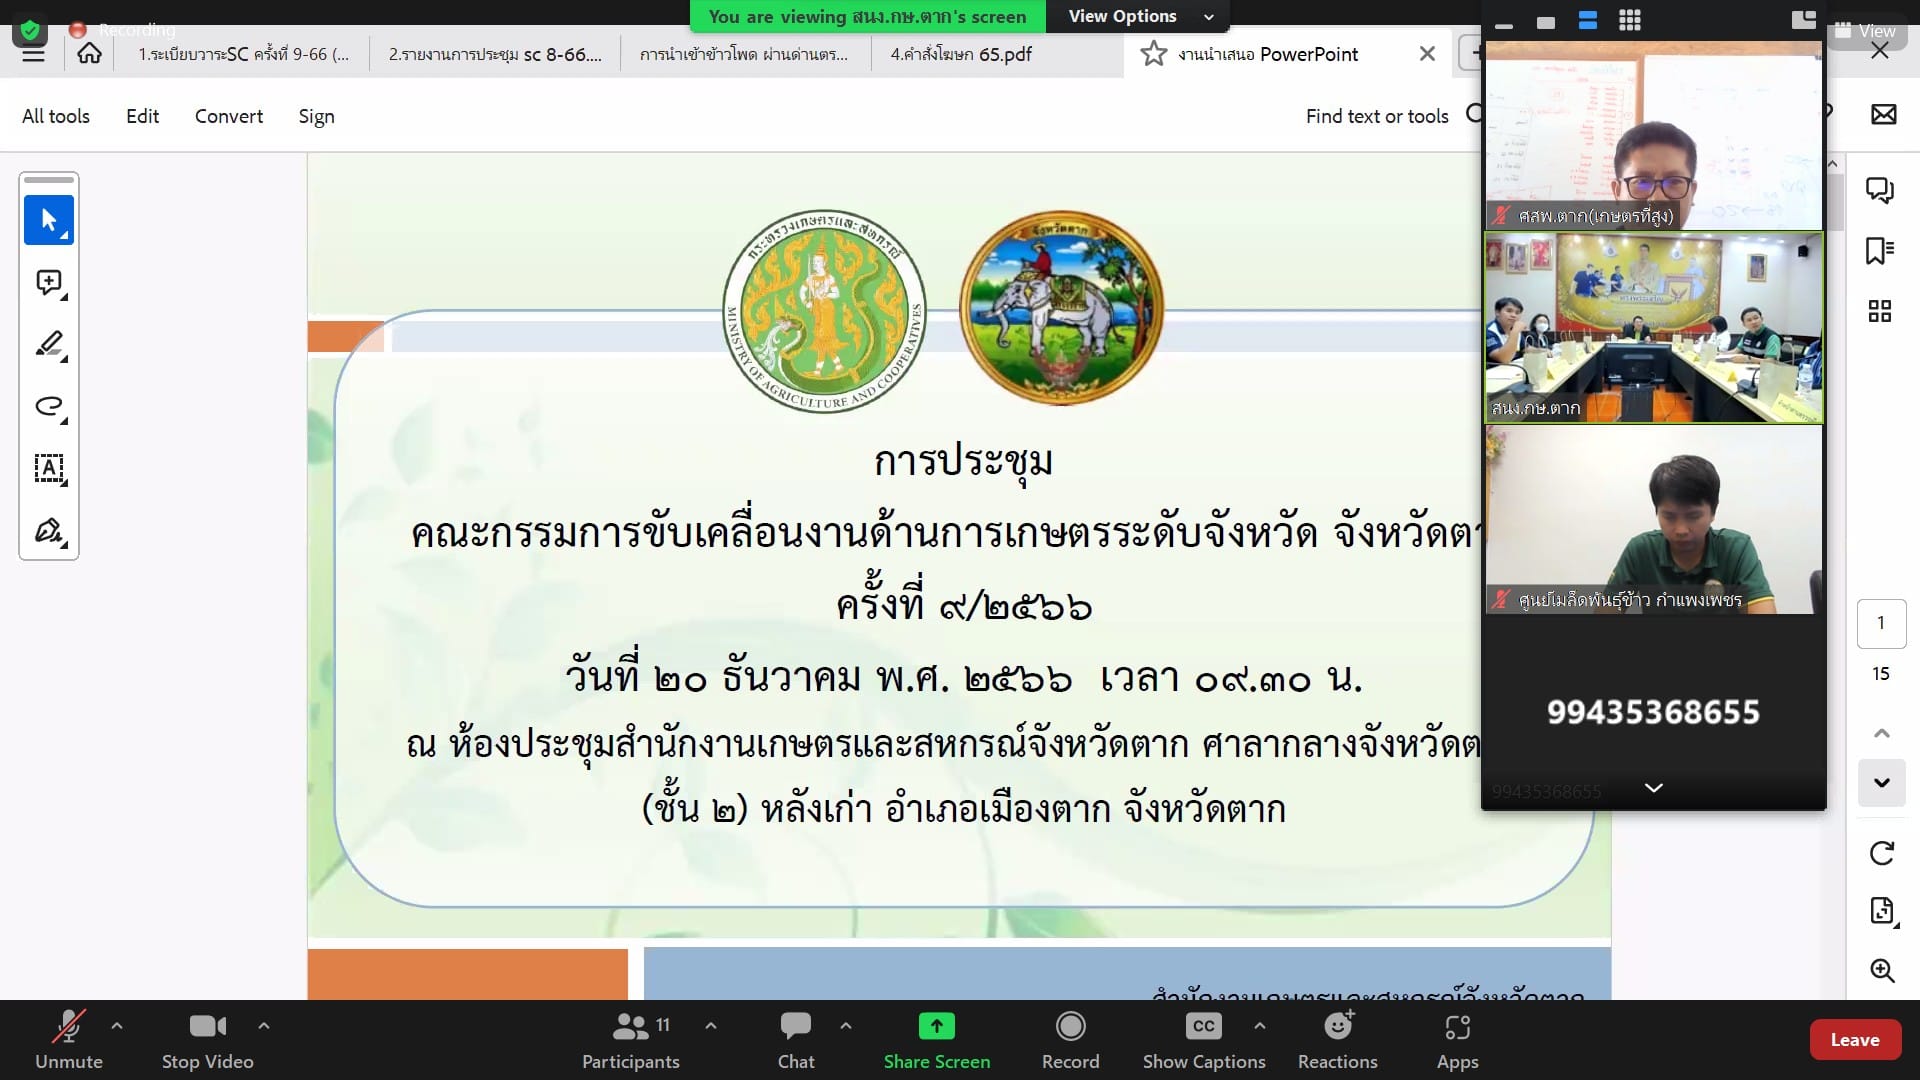Toggle Show Captions on
This screenshot has width=1920, height=1080.
tap(1203, 1039)
